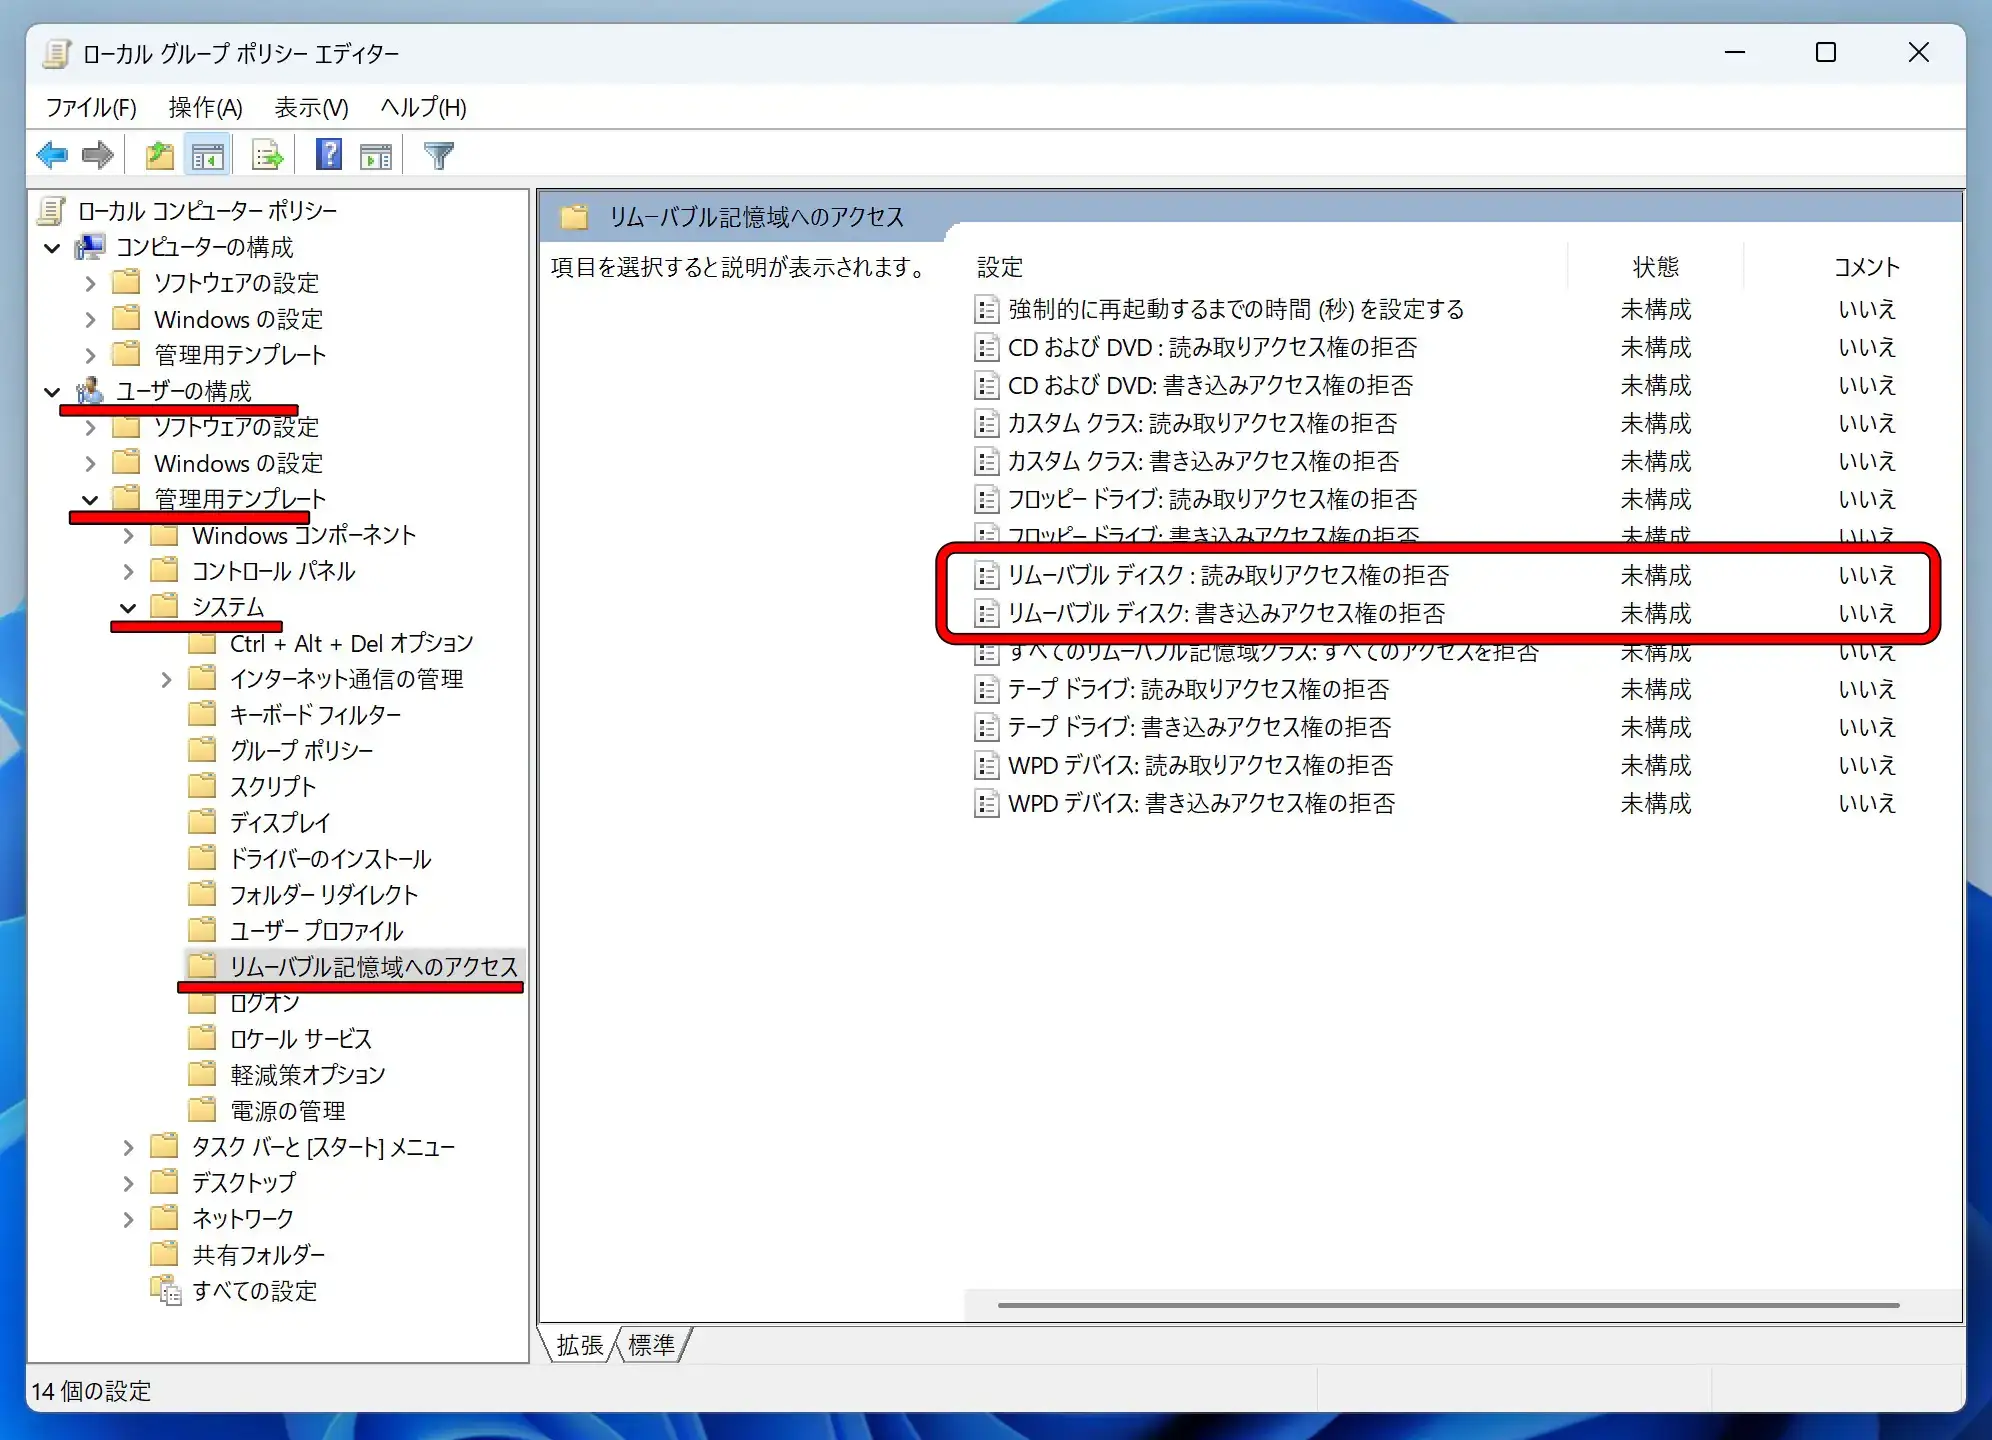The width and height of the screenshot is (1992, 1440).
Task: Select リムーバブル ディスク: 書き込みアクセス権の拒否 setting
Action: coord(1225,613)
